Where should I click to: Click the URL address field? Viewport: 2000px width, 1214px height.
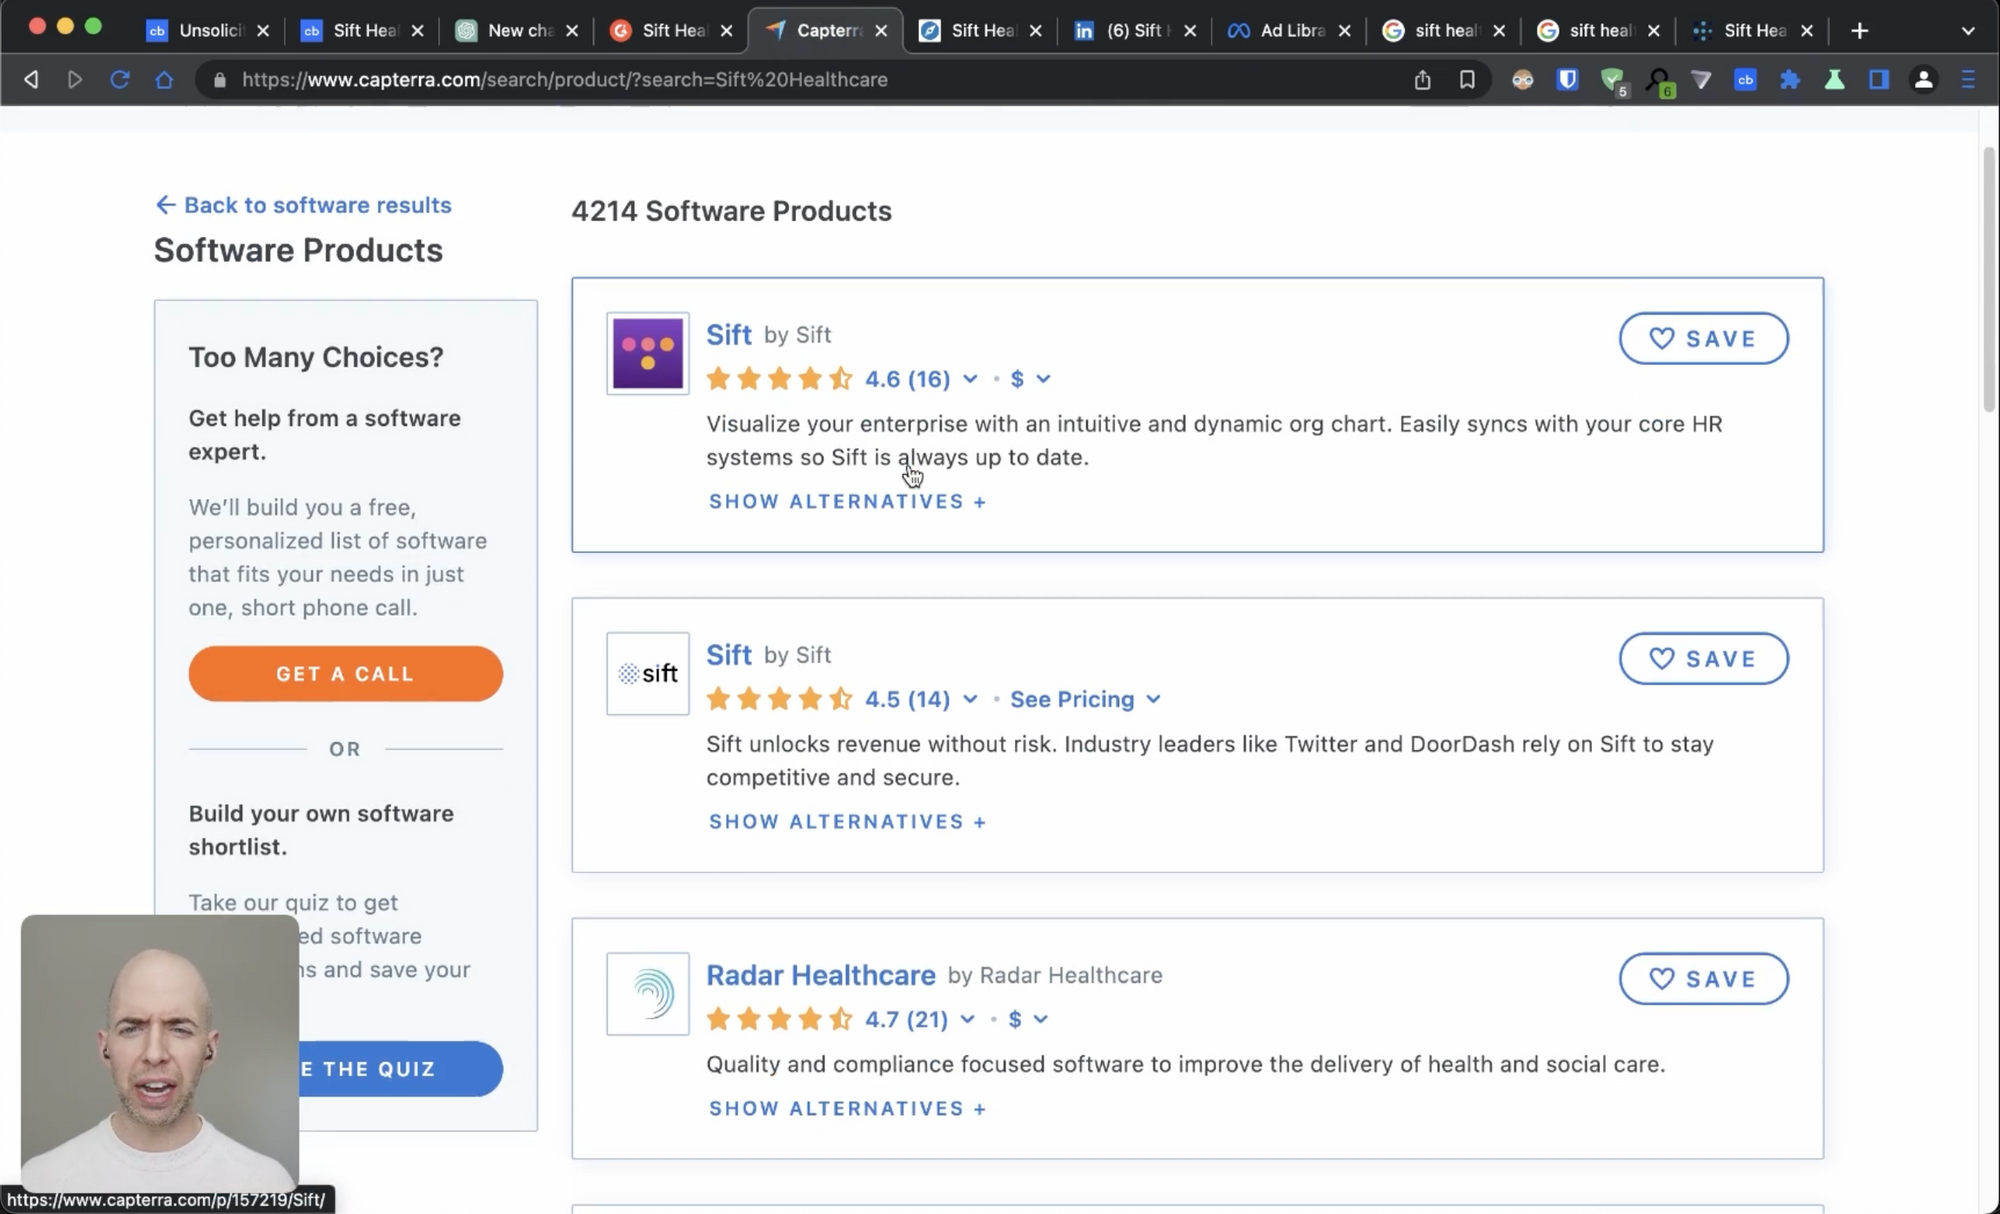pos(700,79)
